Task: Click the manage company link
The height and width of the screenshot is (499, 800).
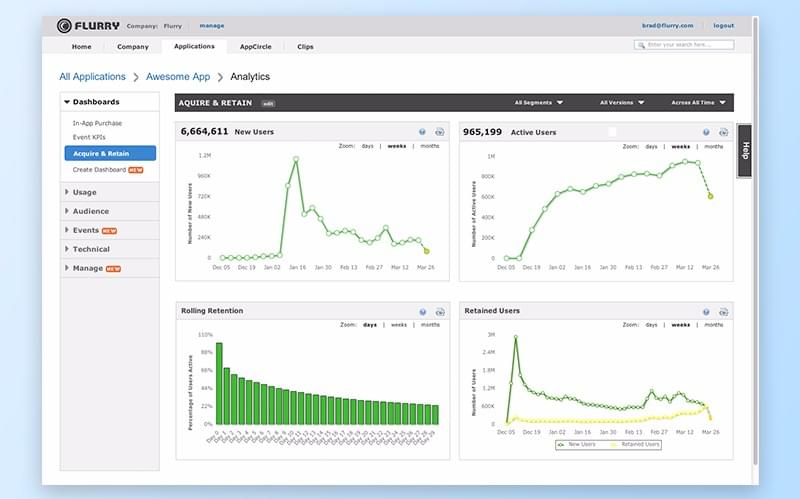Action: 212,26
